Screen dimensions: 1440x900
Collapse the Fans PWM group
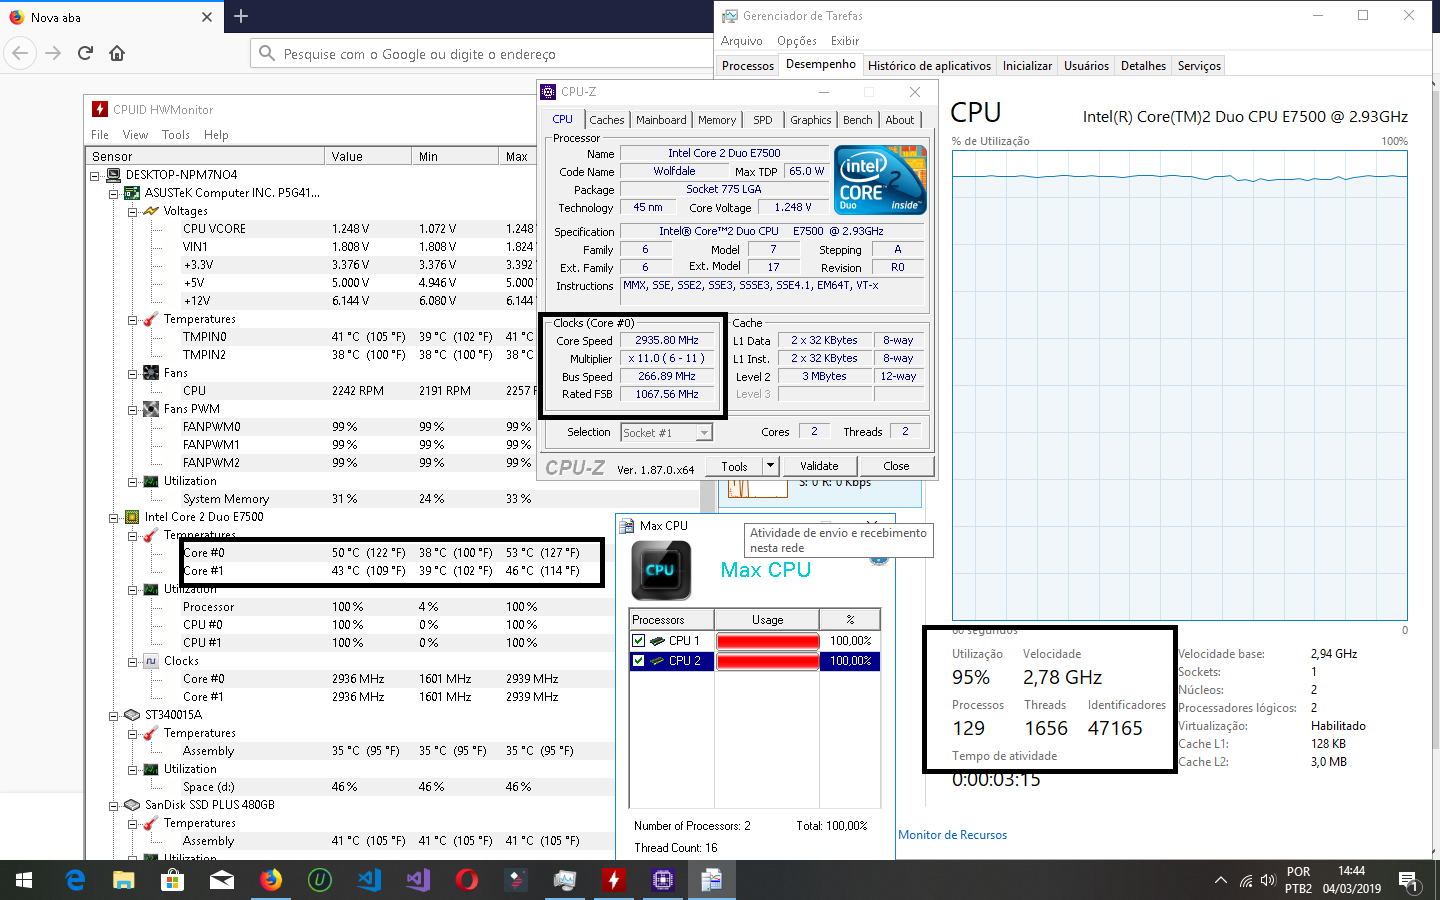point(133,409)
